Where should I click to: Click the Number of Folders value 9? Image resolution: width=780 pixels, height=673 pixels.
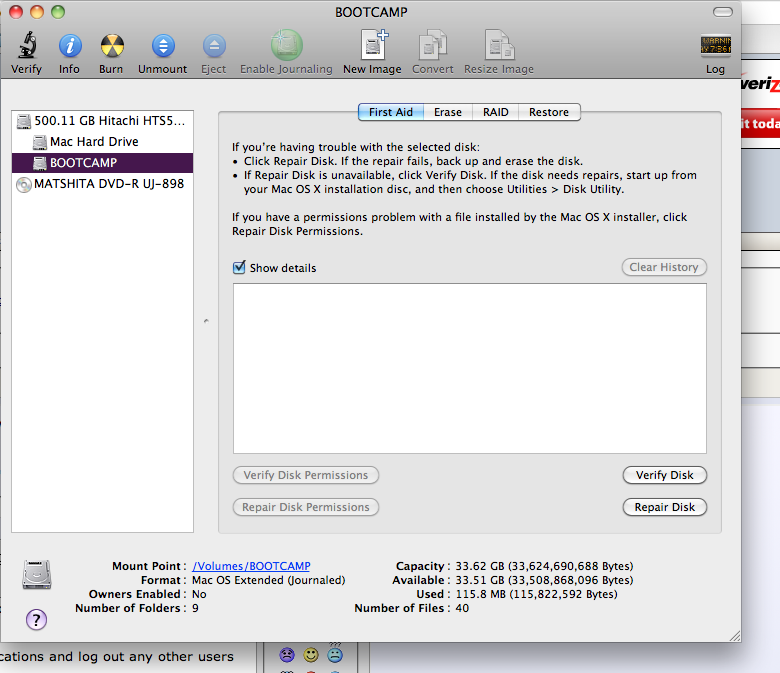click(x=195, y=608)
